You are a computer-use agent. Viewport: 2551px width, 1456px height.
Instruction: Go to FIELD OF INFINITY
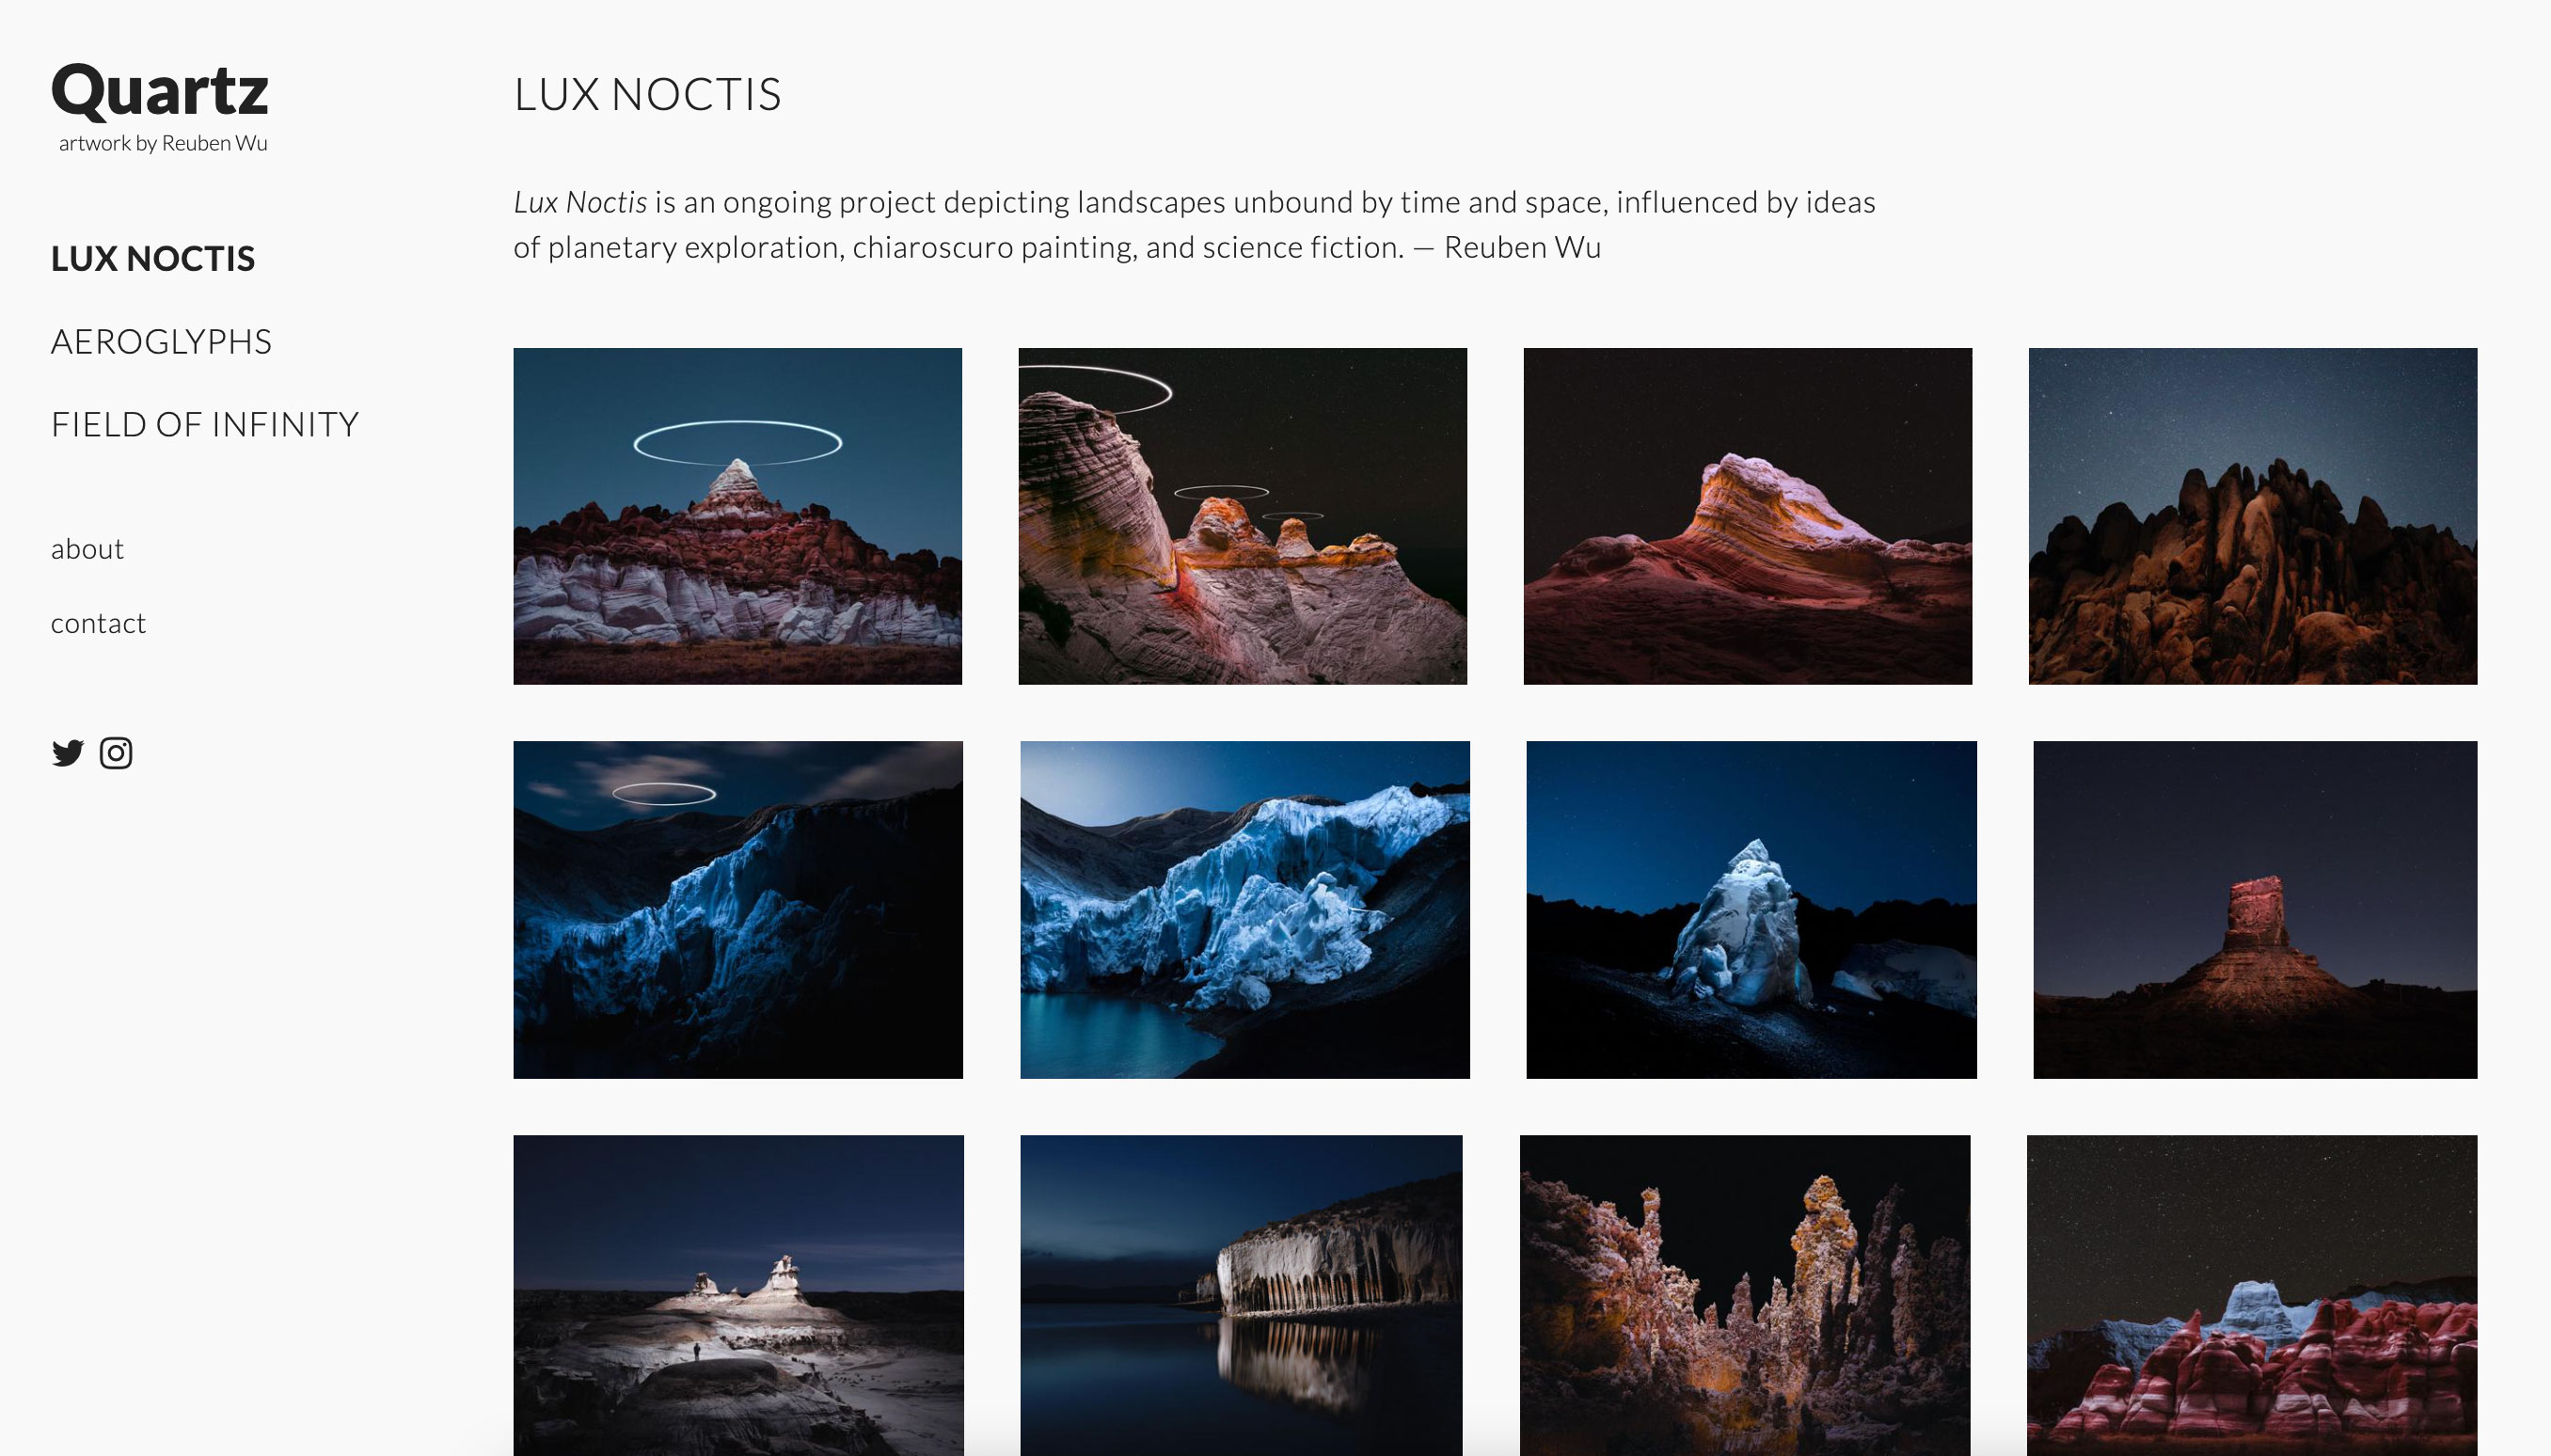tap(205, 425)
